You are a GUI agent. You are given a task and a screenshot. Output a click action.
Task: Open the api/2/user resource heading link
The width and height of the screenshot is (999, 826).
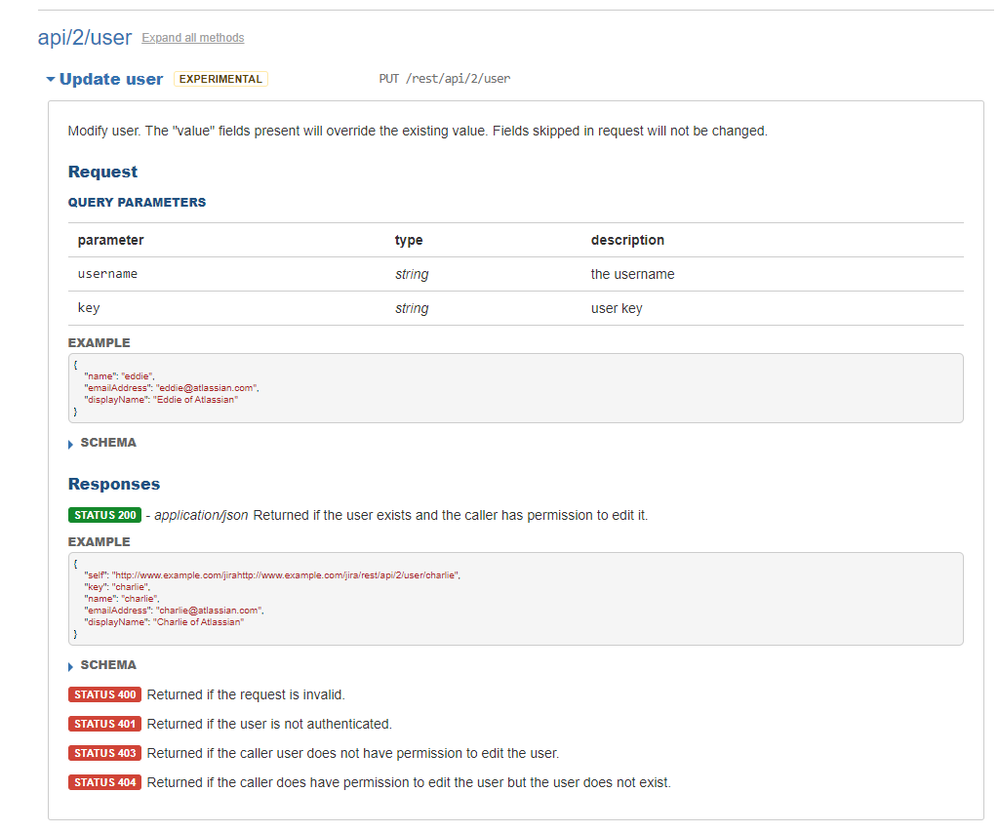85,38
